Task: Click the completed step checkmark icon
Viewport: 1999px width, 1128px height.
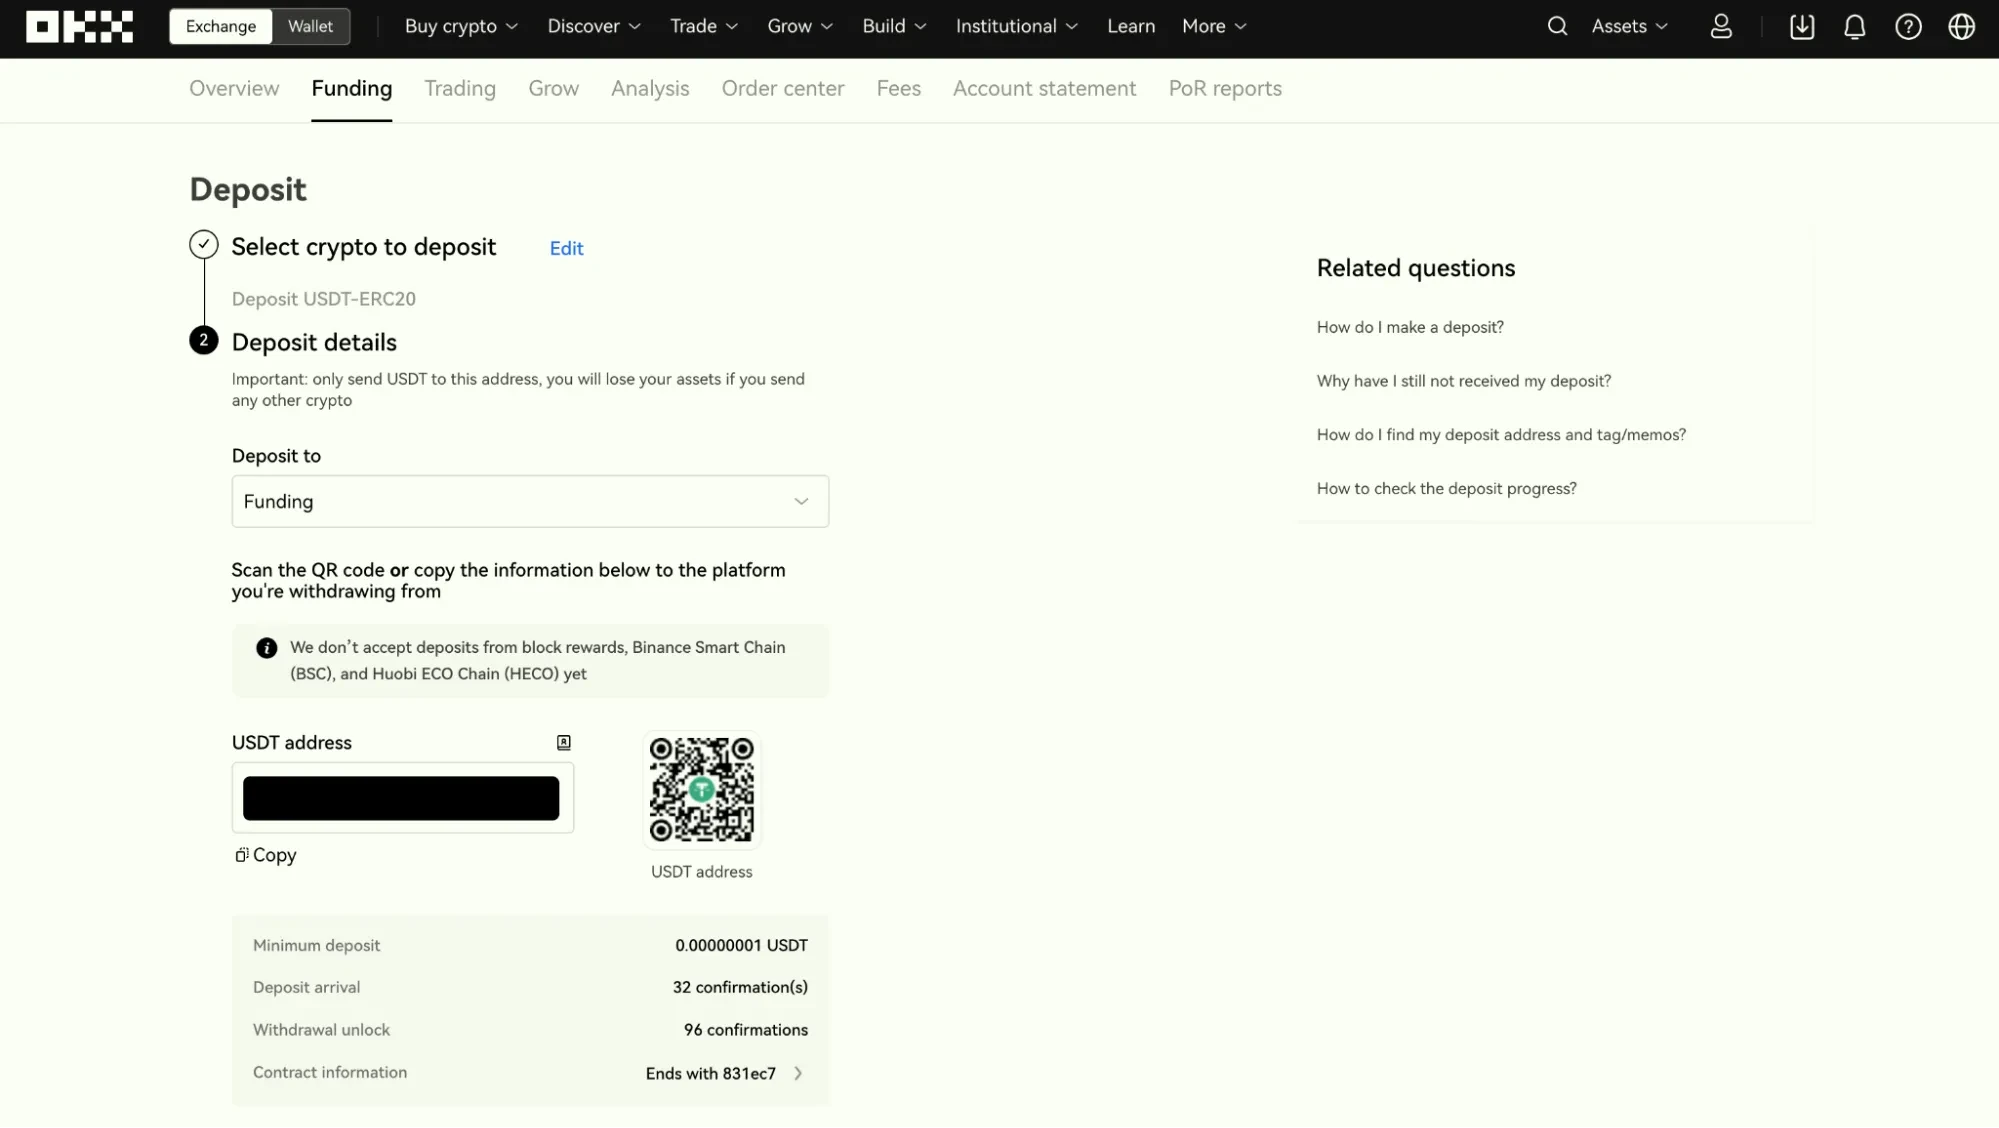Action: click(204, 245)
